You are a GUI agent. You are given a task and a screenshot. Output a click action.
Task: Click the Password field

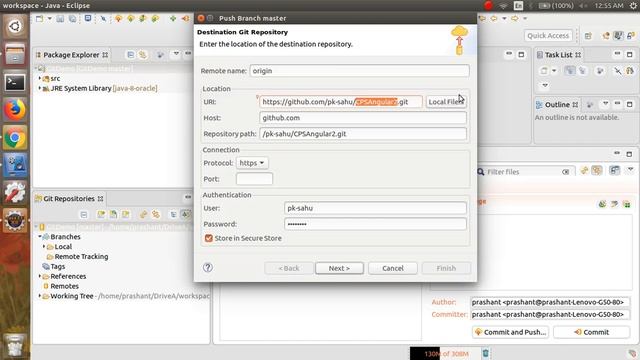pyautogui.click(x=375, y=224)
